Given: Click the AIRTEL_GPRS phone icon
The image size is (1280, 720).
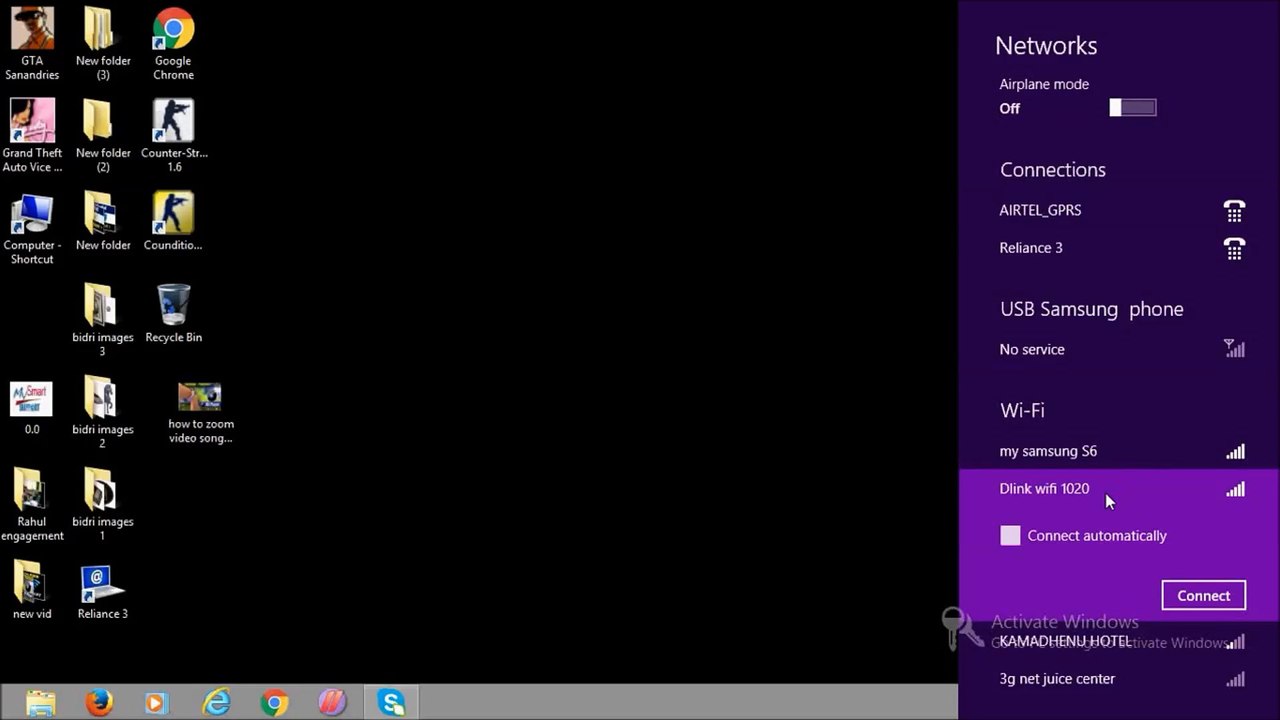Looking at the screenshot, I should [x=1235, y=211].
